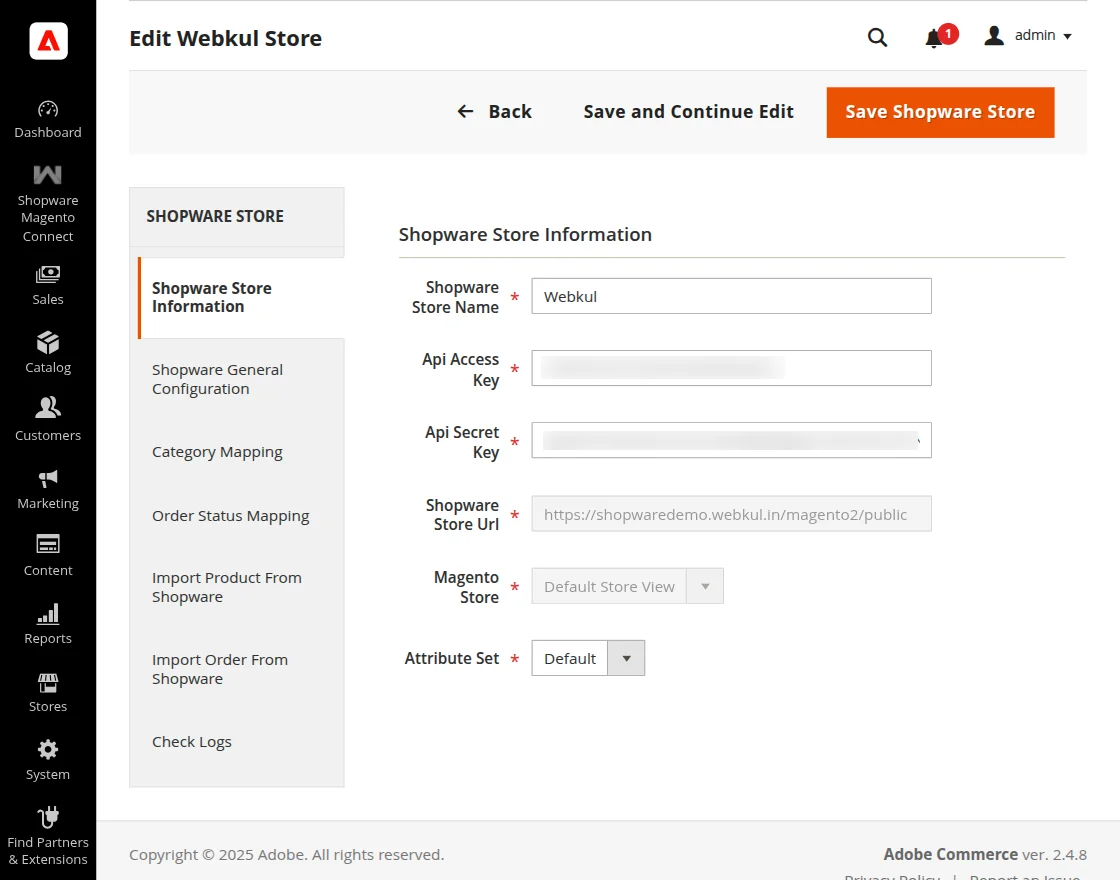
Task: Open the Marketing section
Action: click(47, 489)
